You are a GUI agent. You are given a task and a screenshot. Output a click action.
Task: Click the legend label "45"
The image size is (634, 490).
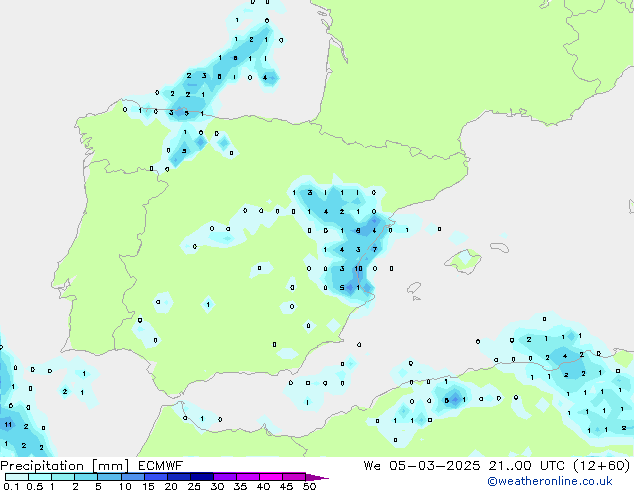(x=286, y=486)
